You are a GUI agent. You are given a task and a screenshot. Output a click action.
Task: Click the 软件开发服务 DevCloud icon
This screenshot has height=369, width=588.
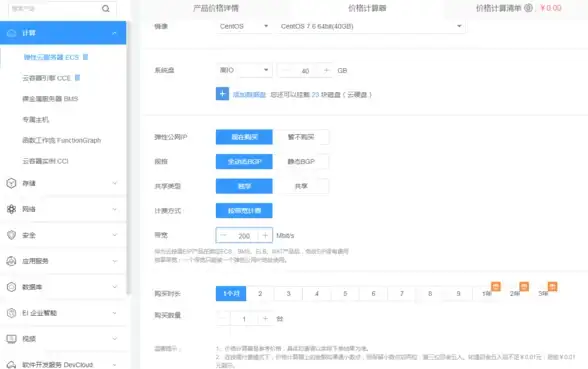(x=12, y=364)
